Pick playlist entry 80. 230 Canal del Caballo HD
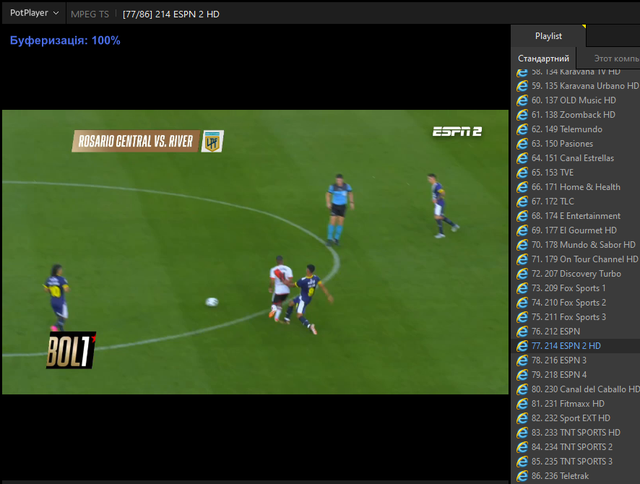This screenshot has height=484, width=640. [576, 389]
